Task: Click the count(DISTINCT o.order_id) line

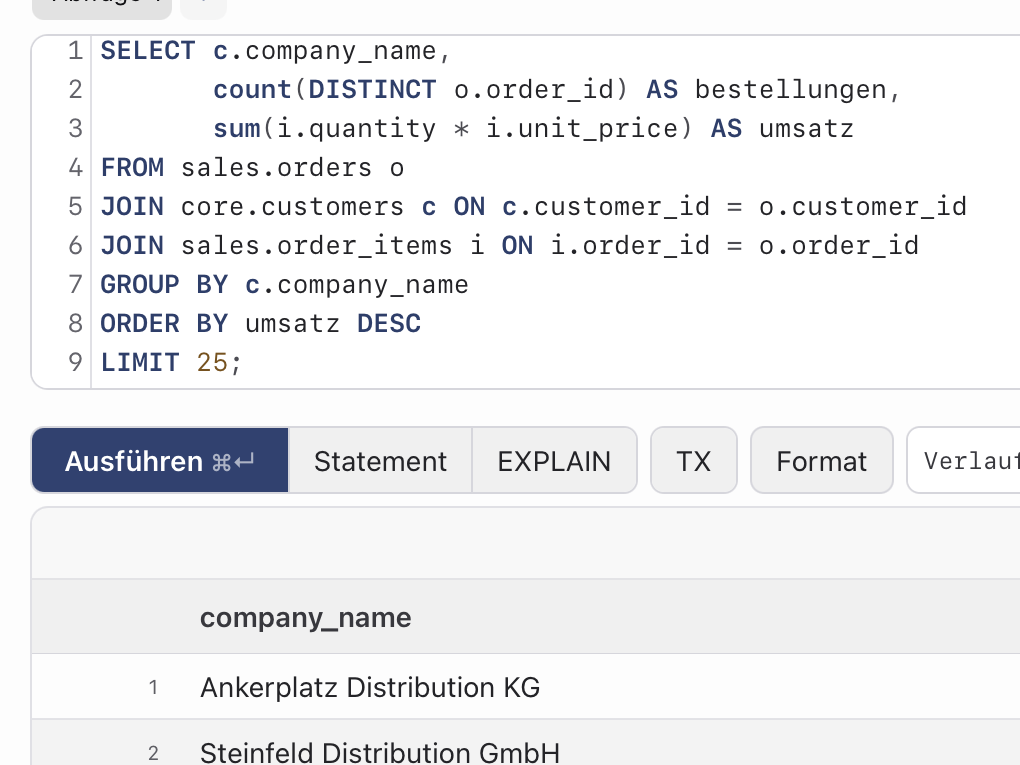Action: click(557, 90)
